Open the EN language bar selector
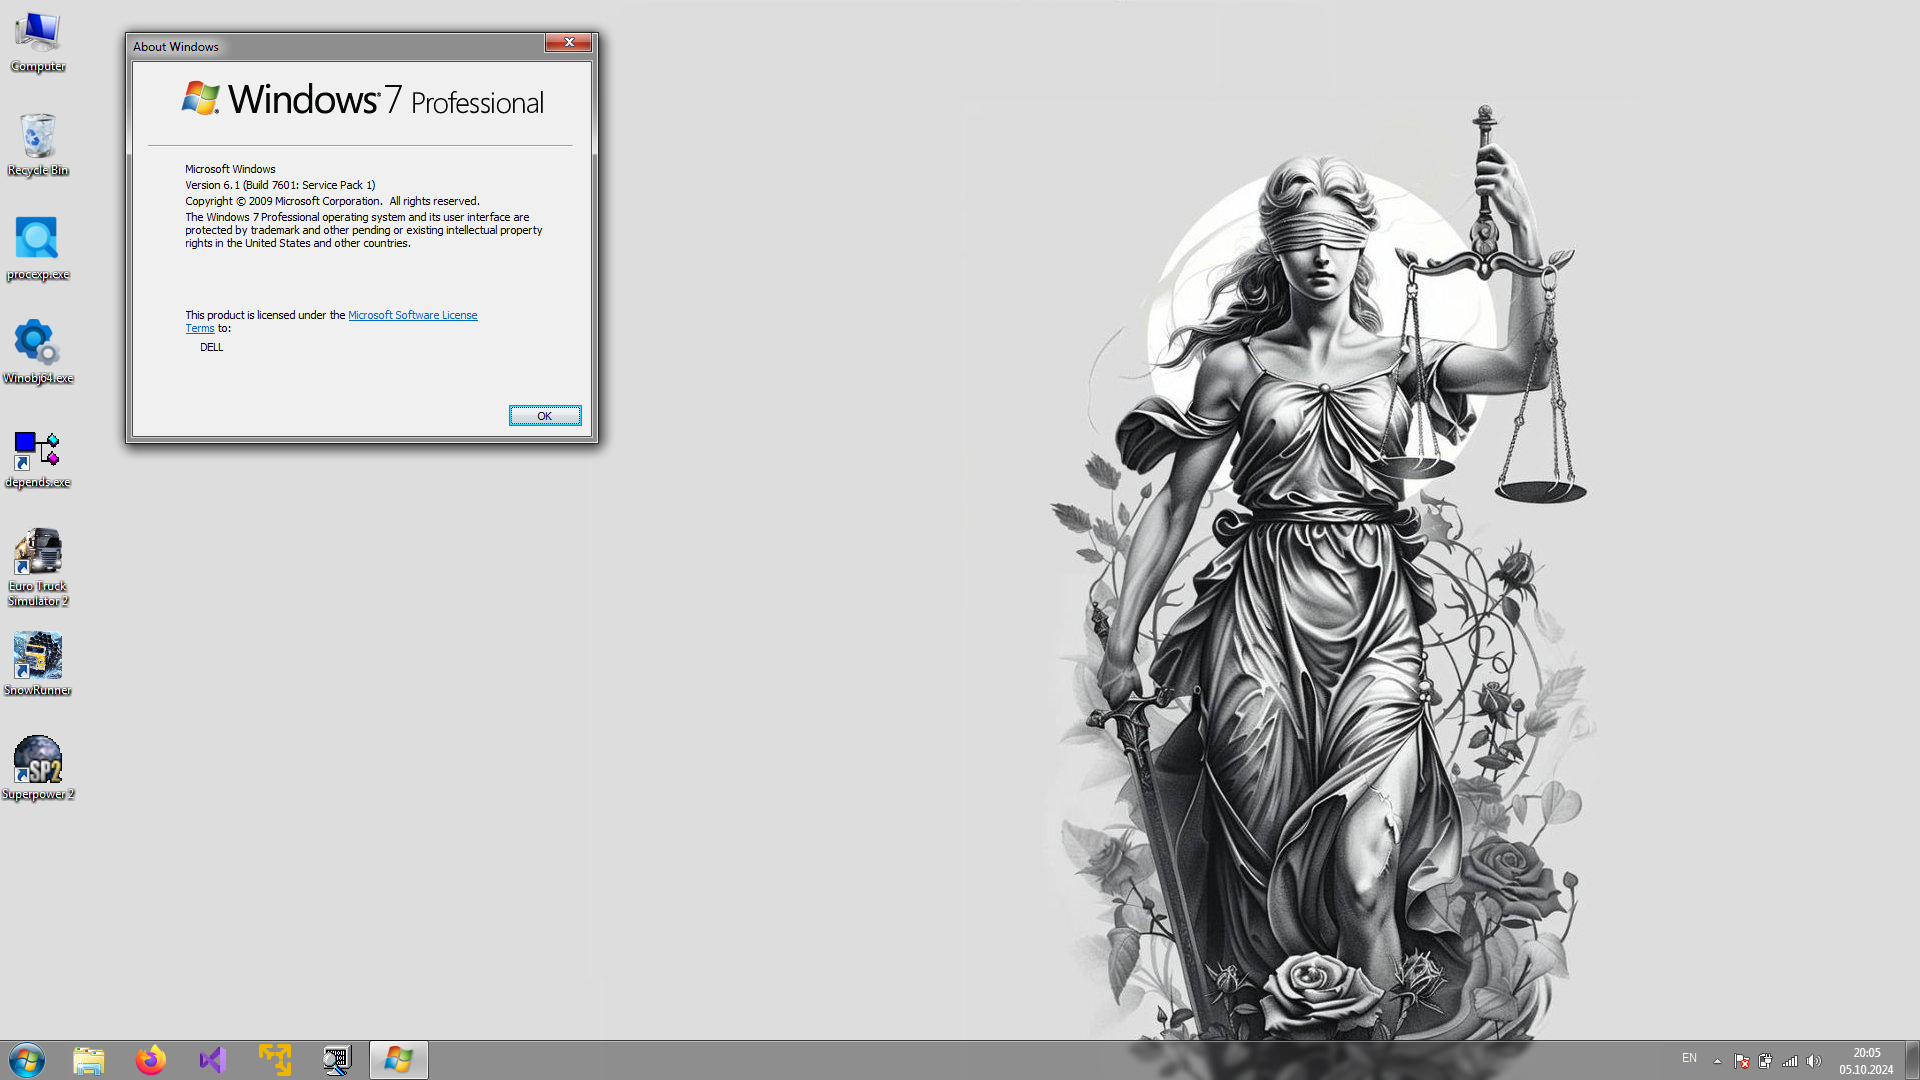 tap(1689, 1058)
